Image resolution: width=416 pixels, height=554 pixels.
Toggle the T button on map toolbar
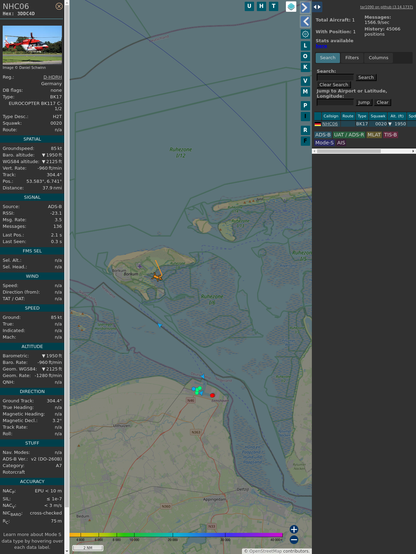pos(273,6)
